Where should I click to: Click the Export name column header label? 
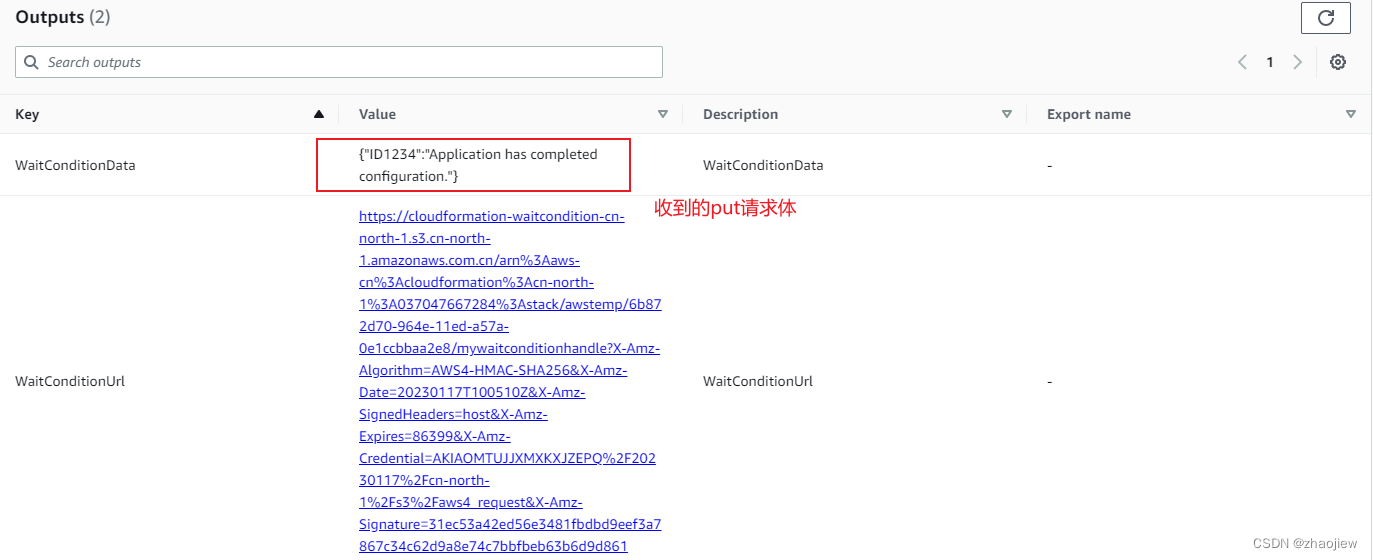(x=1089, y=114)
